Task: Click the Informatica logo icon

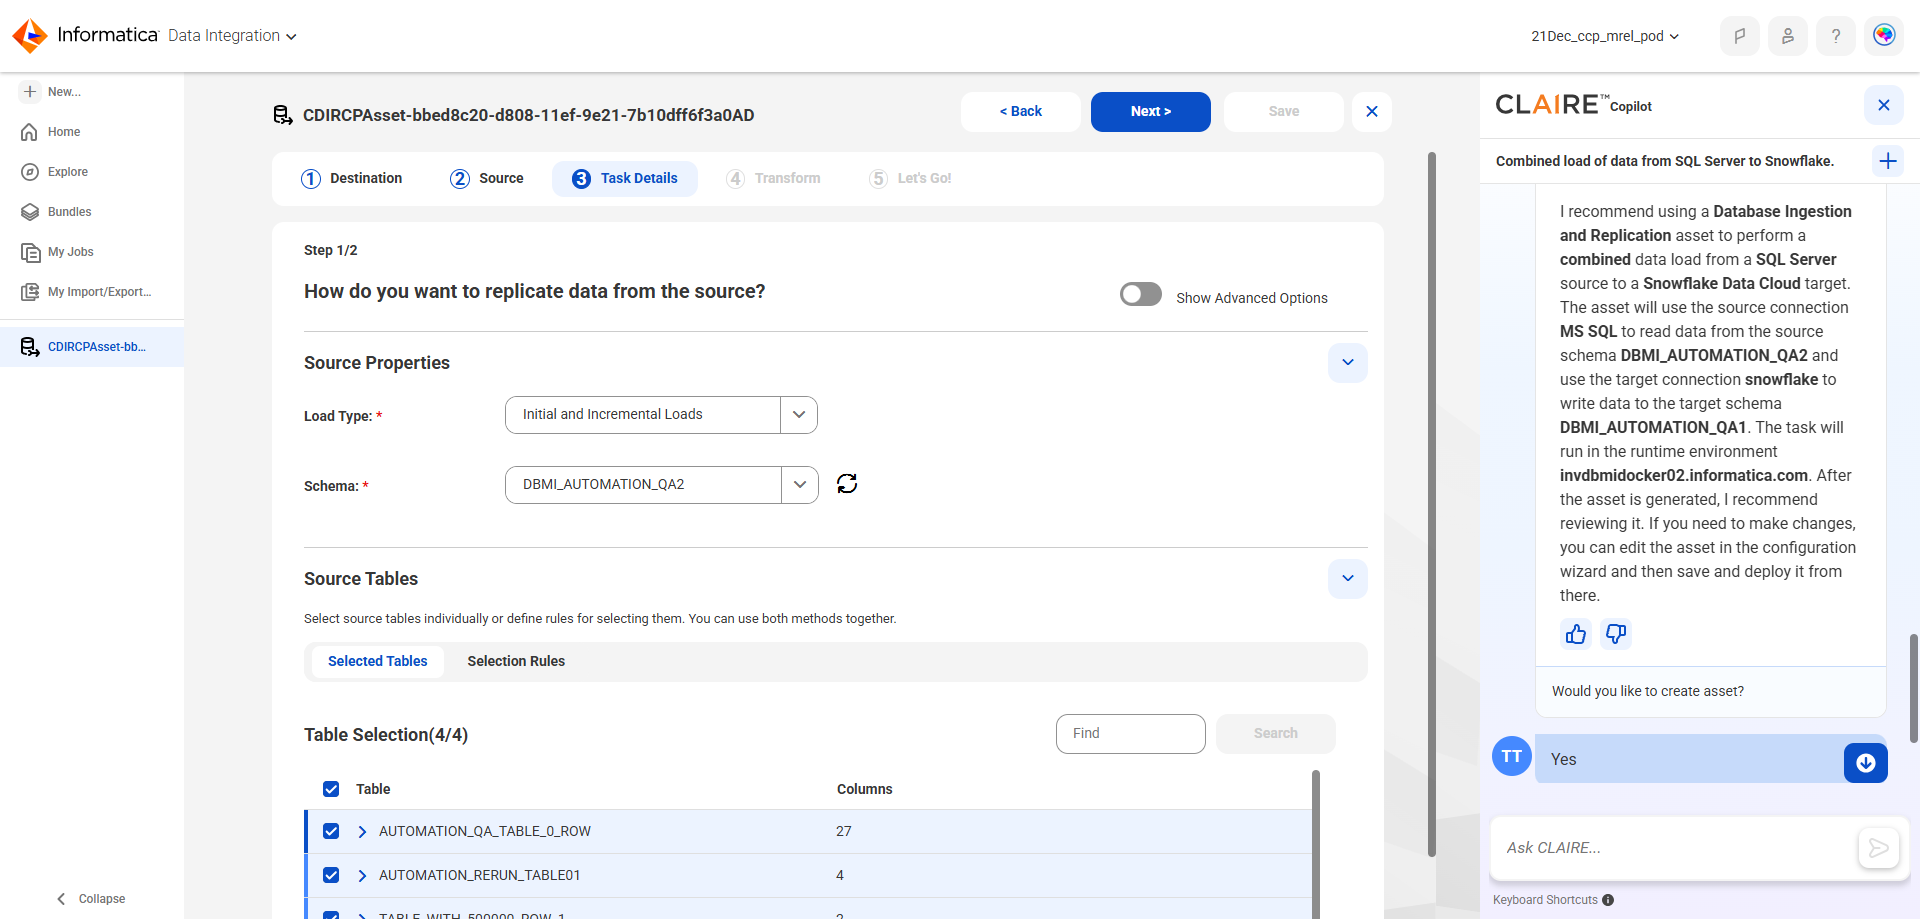Action: tap(30, 35)
